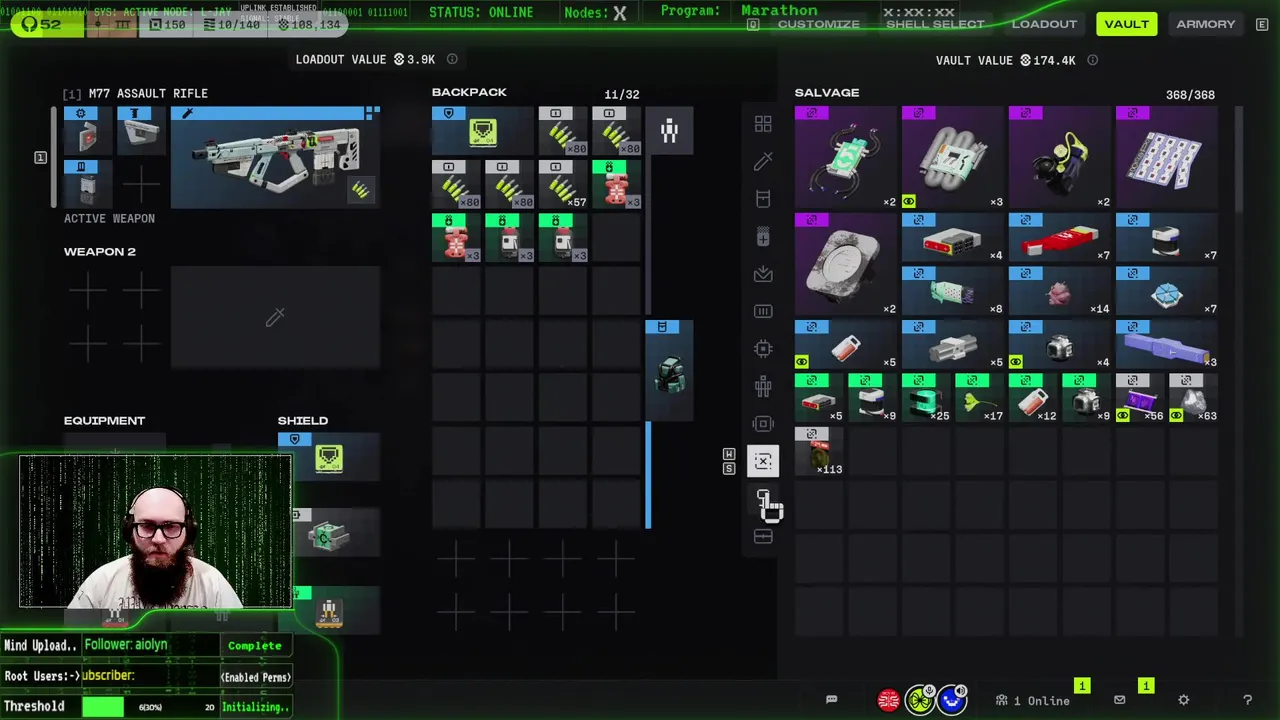
Task: Select the shell figure filter icon
Action: point(763,386)
